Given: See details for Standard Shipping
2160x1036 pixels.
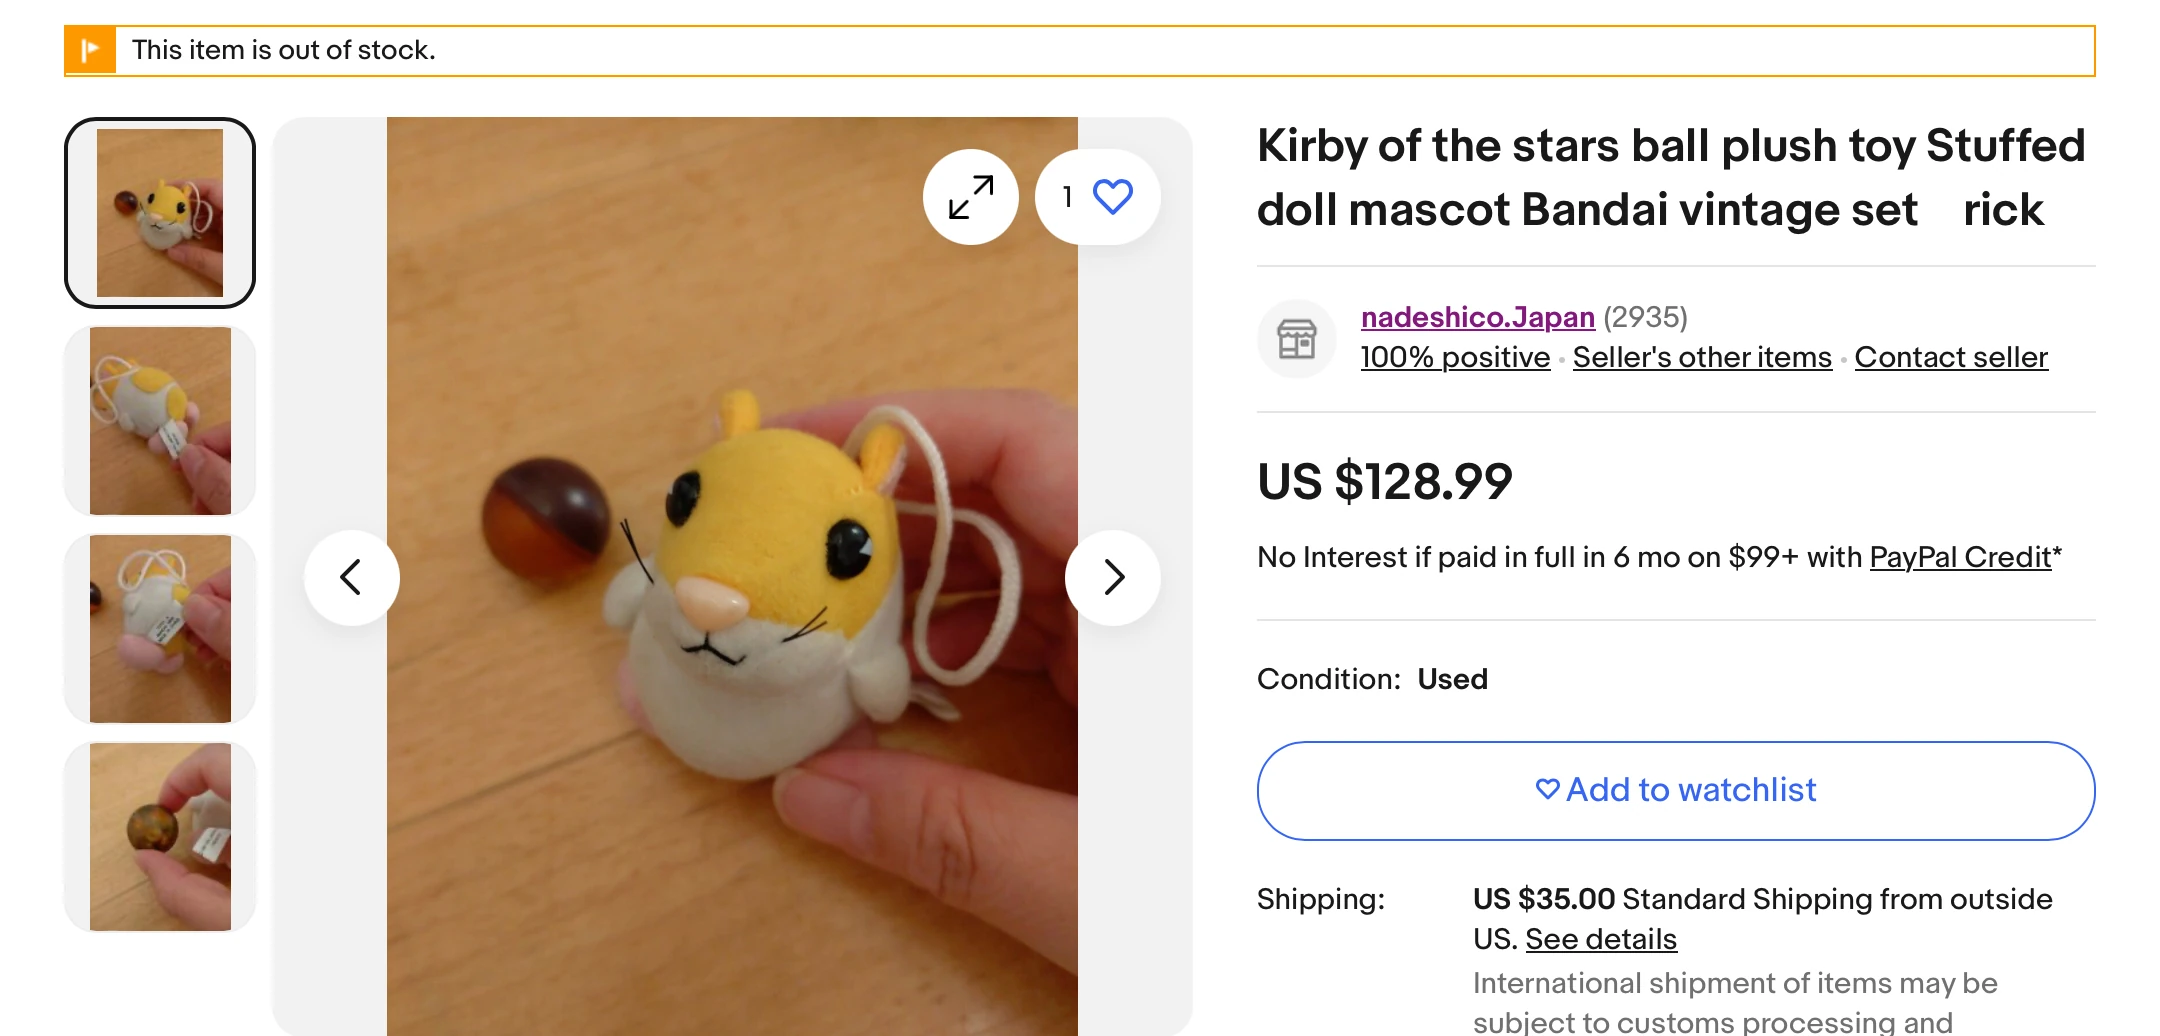Looking at the screenshot, I should (x=1600, y=939).
